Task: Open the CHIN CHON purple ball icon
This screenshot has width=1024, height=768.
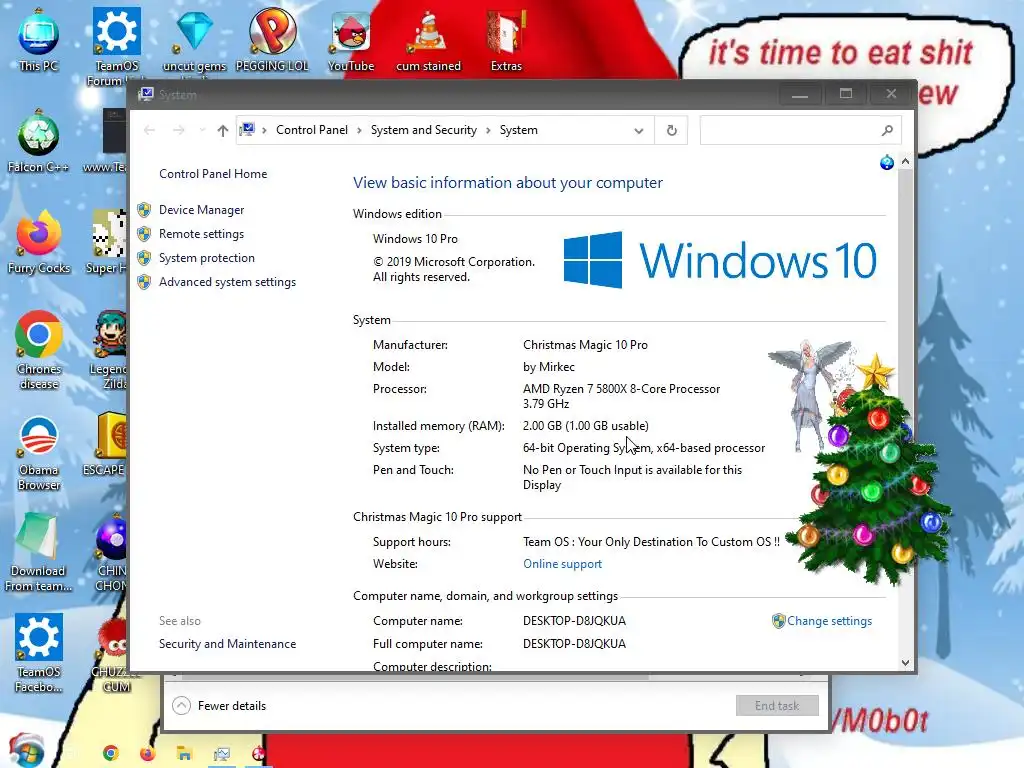Action: pyautogui.click(x=111, y=552)
